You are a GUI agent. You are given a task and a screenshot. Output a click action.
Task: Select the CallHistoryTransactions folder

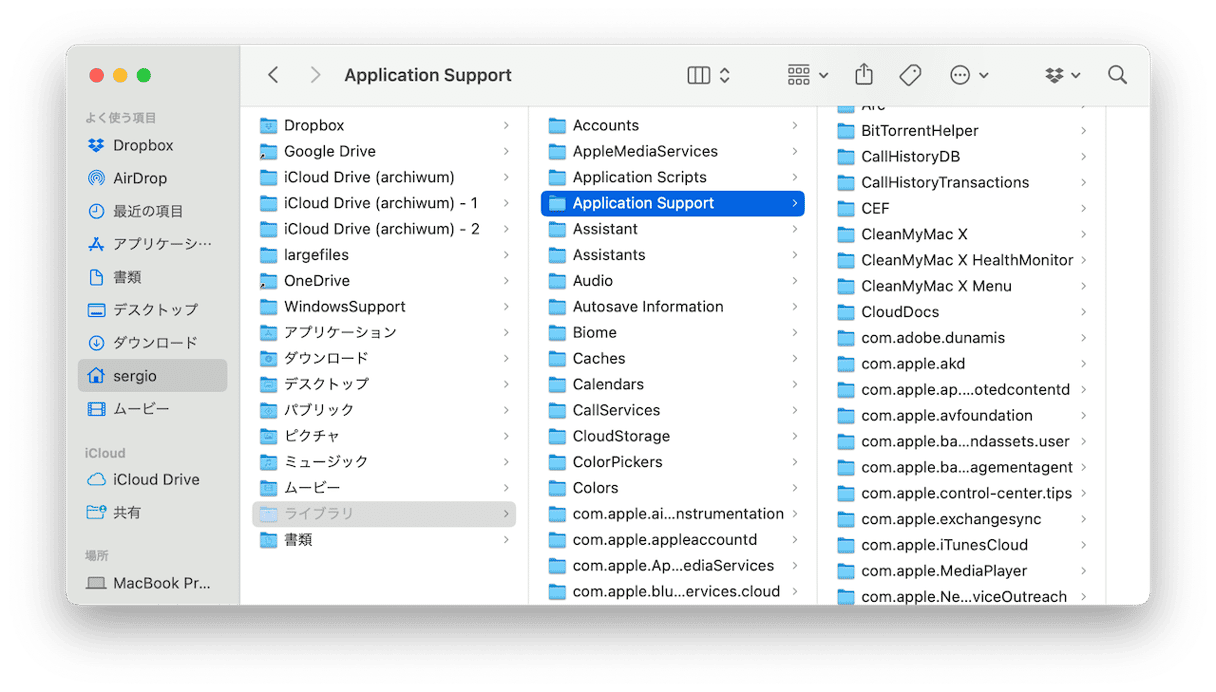[962, 183]
